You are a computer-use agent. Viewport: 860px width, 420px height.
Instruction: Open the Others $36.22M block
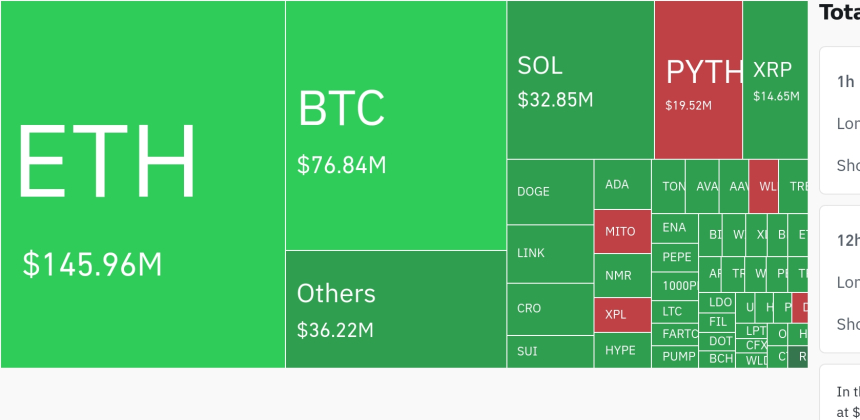(395, 308)
